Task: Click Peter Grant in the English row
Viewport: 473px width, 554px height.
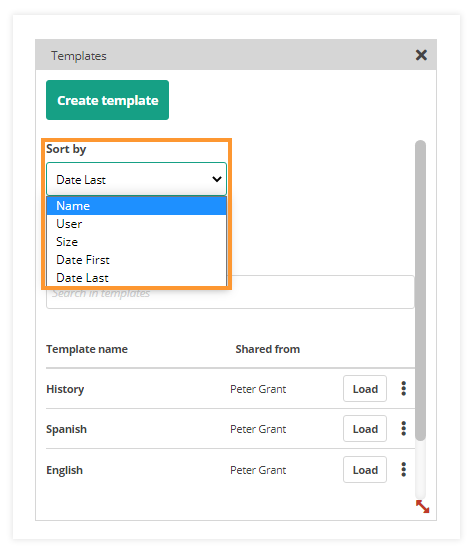Action: pos(258,470)
